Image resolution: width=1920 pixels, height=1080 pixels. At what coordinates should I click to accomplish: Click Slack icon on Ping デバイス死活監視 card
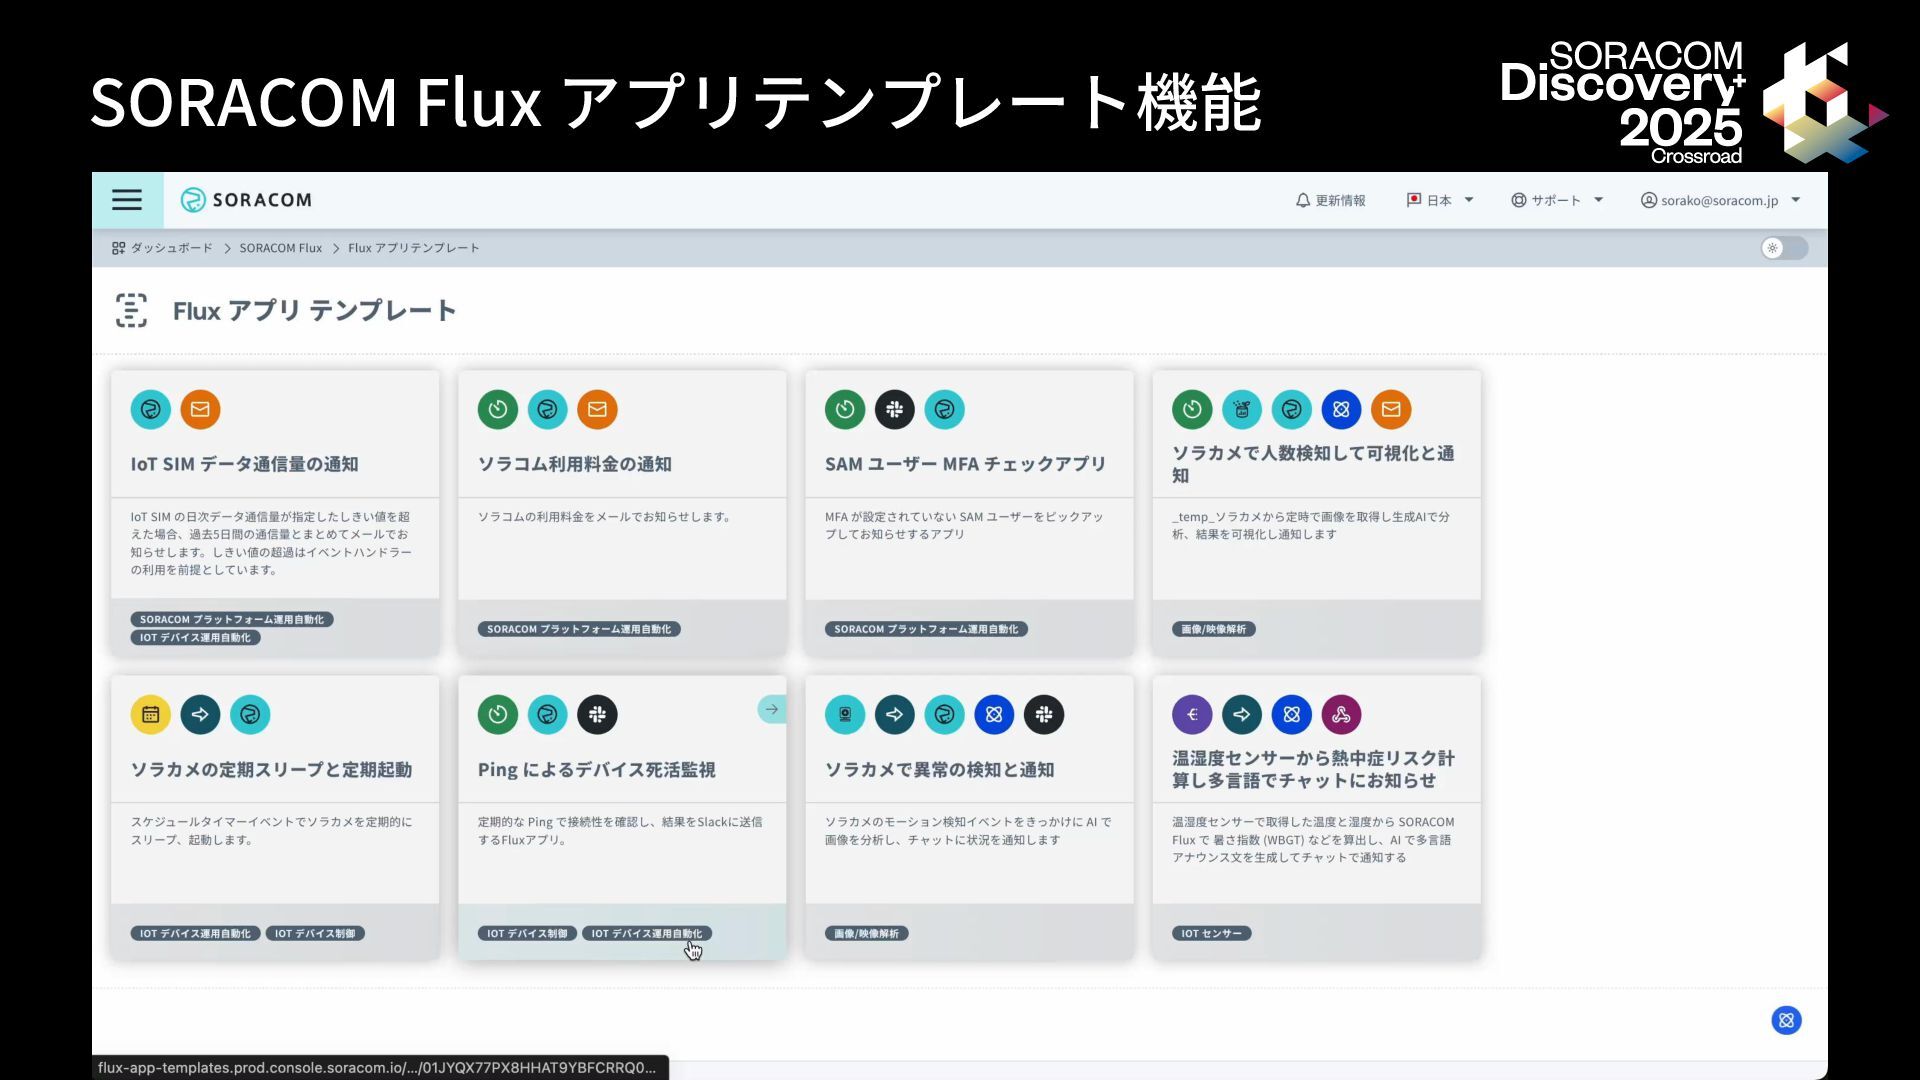(x=597, y=714)
